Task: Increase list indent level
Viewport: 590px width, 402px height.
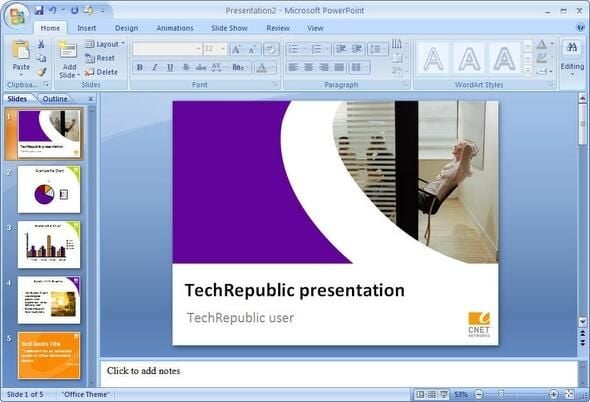Action: point(357,49)
